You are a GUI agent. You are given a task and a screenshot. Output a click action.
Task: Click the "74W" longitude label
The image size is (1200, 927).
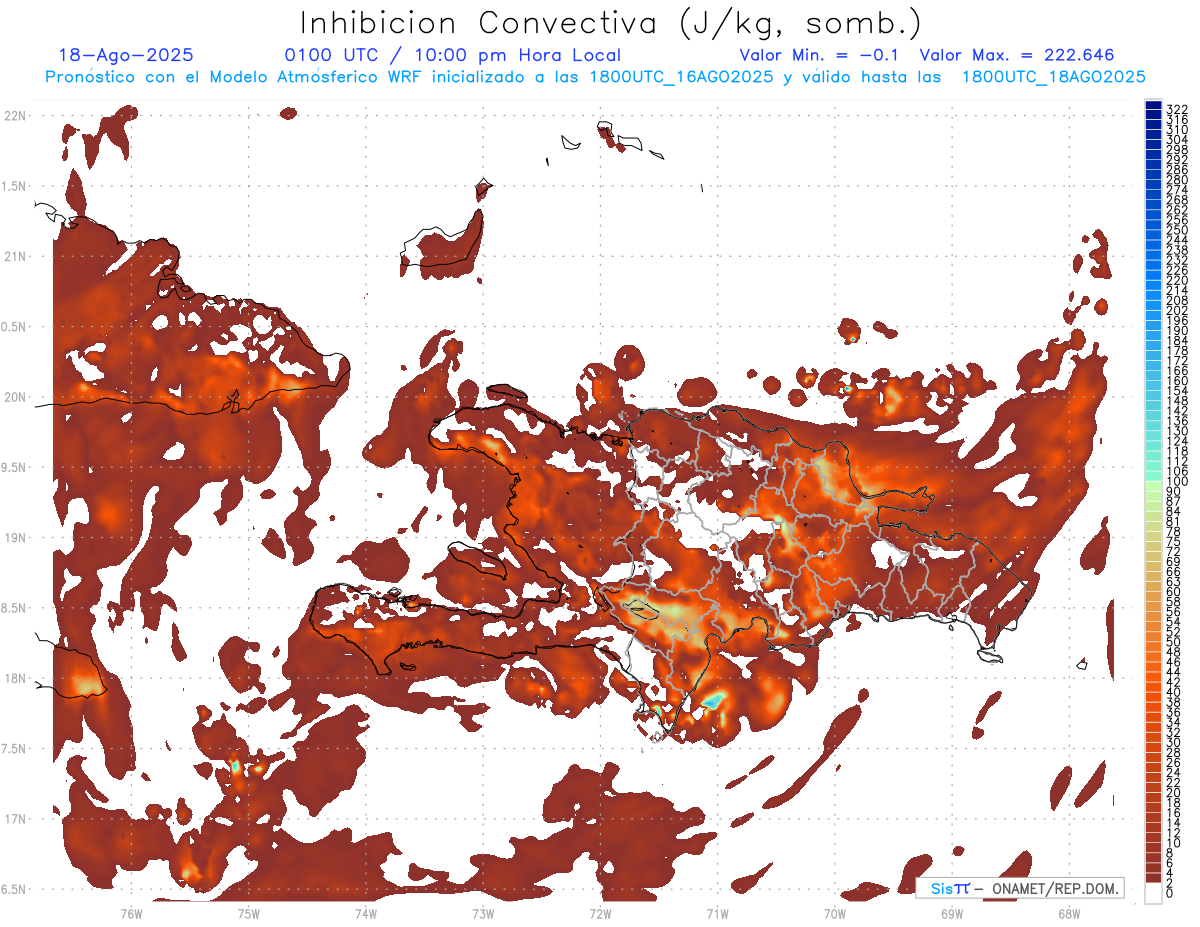[365, 912]
